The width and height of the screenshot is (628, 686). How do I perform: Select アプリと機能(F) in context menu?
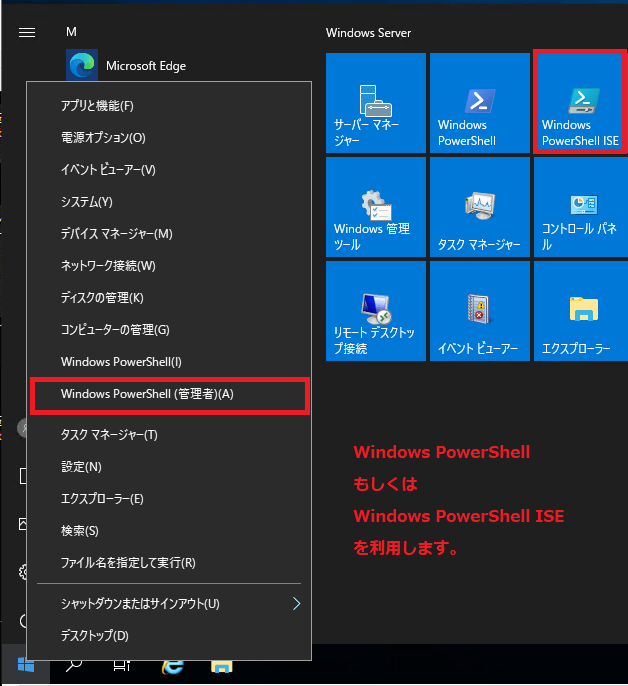(x=169, y=106)
